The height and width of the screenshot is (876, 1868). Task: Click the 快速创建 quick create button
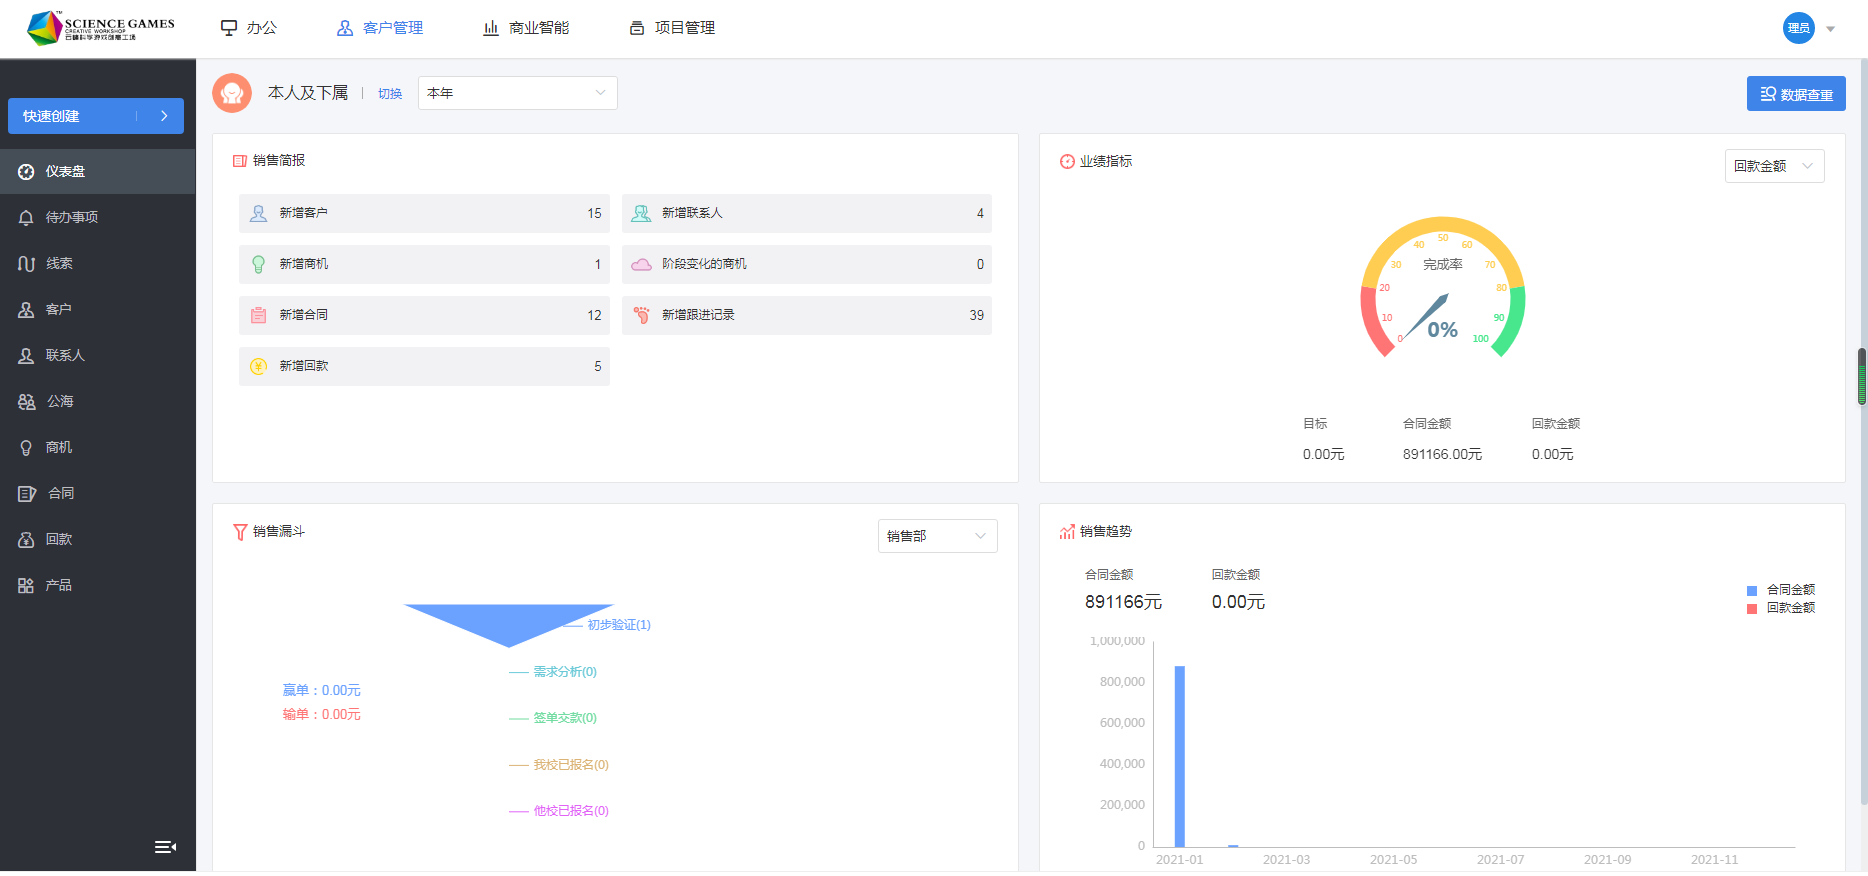point(95,116)
